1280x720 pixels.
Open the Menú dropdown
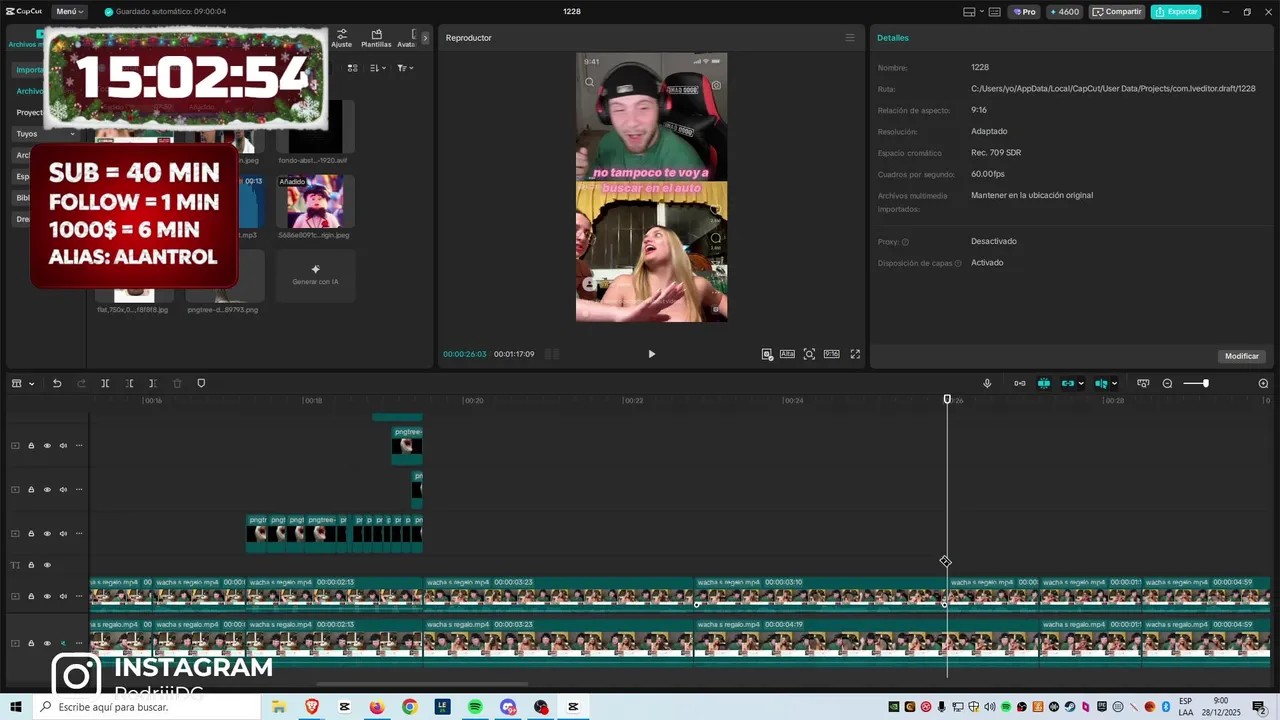click(x=69, y=12)
